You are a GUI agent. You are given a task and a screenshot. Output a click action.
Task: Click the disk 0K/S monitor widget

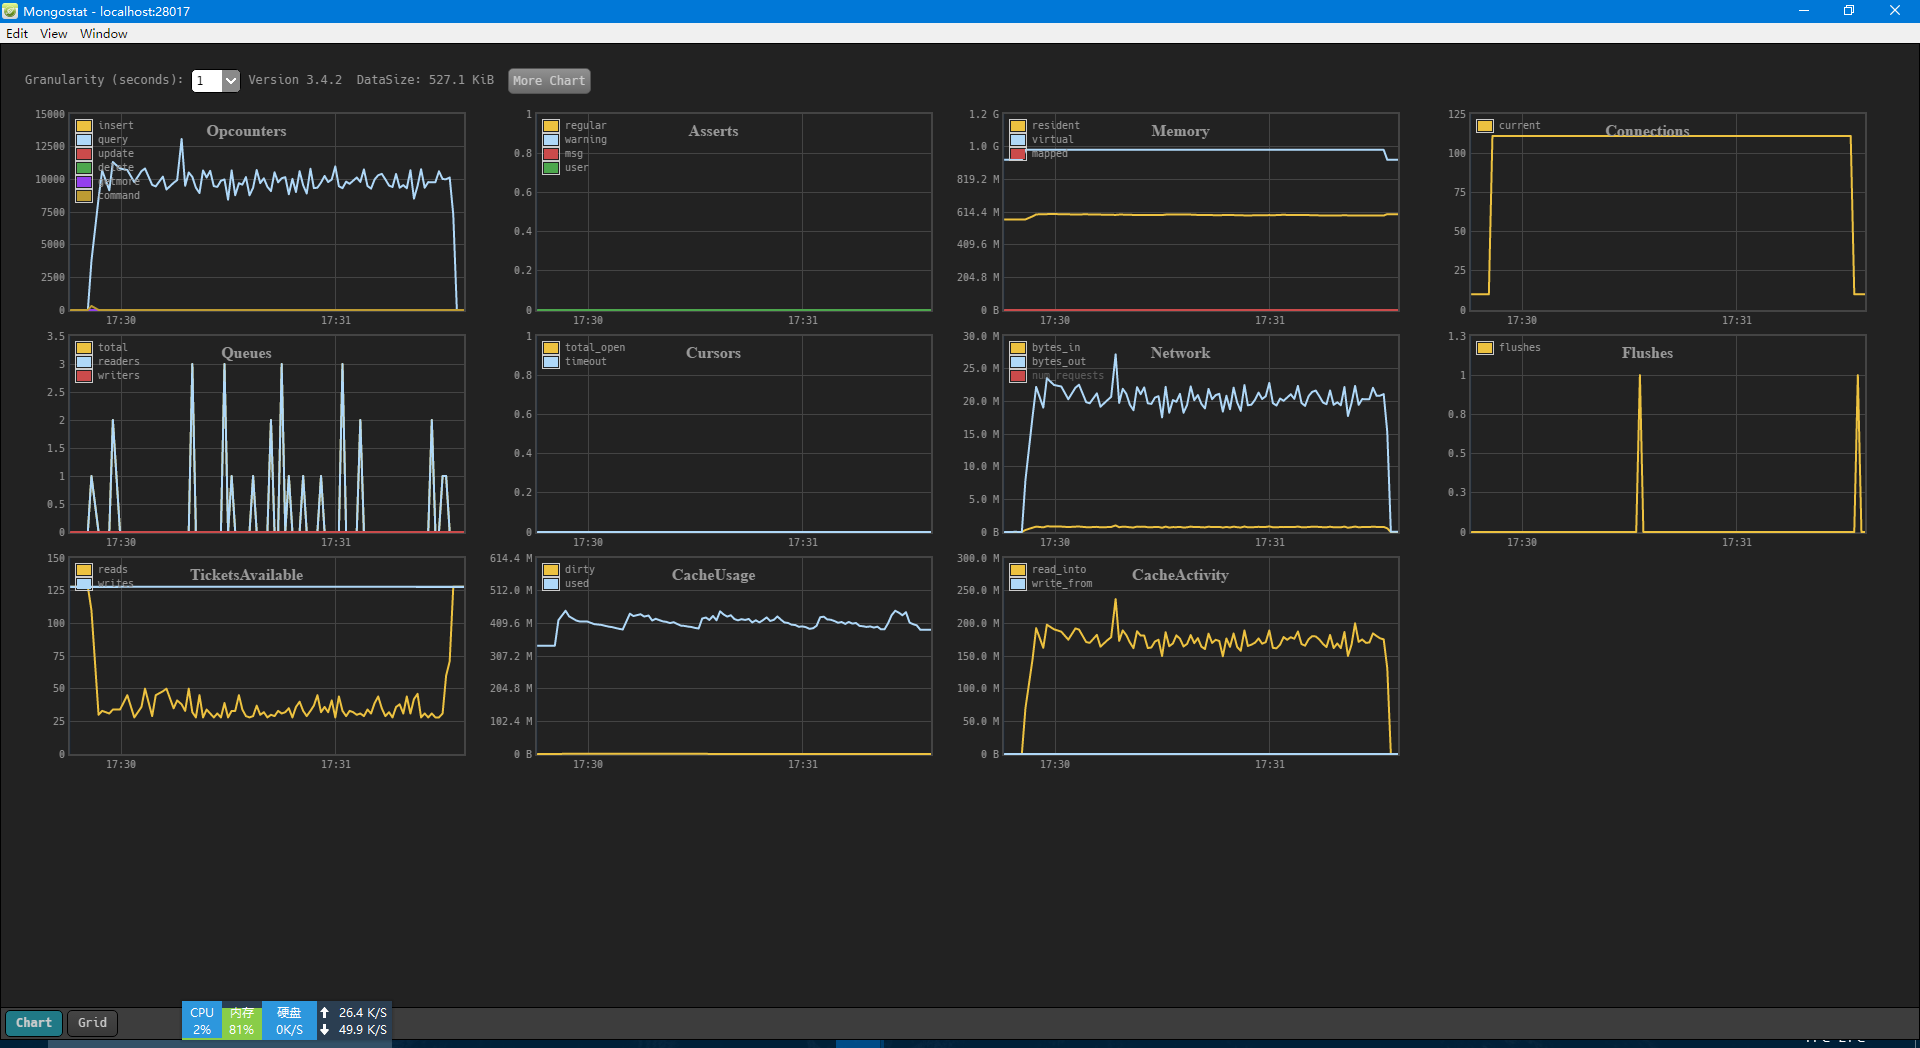tap(289, 1021)
